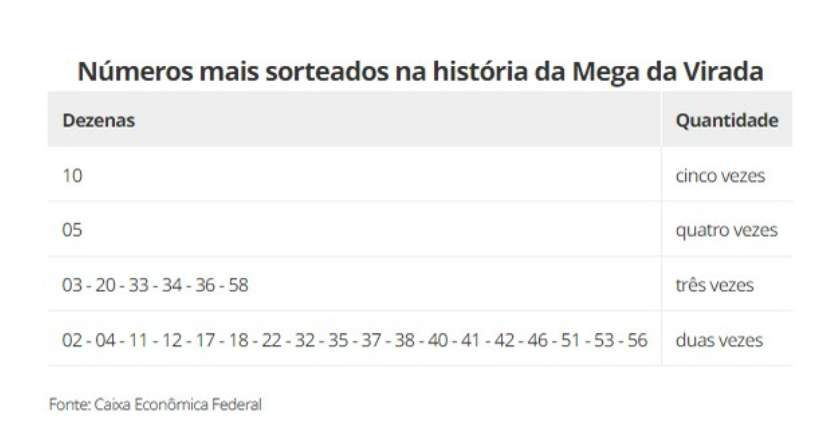
Task: Select number 22 in the last row
Action: click(272, 340)
